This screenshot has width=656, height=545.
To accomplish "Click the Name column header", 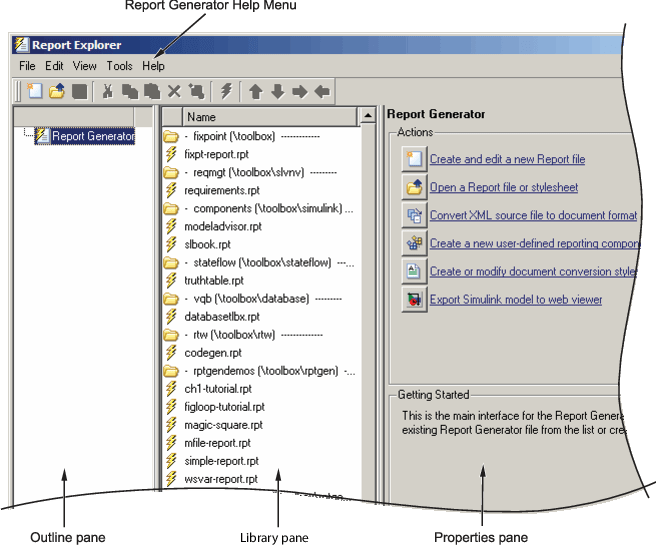I will [x=270, y=117].
